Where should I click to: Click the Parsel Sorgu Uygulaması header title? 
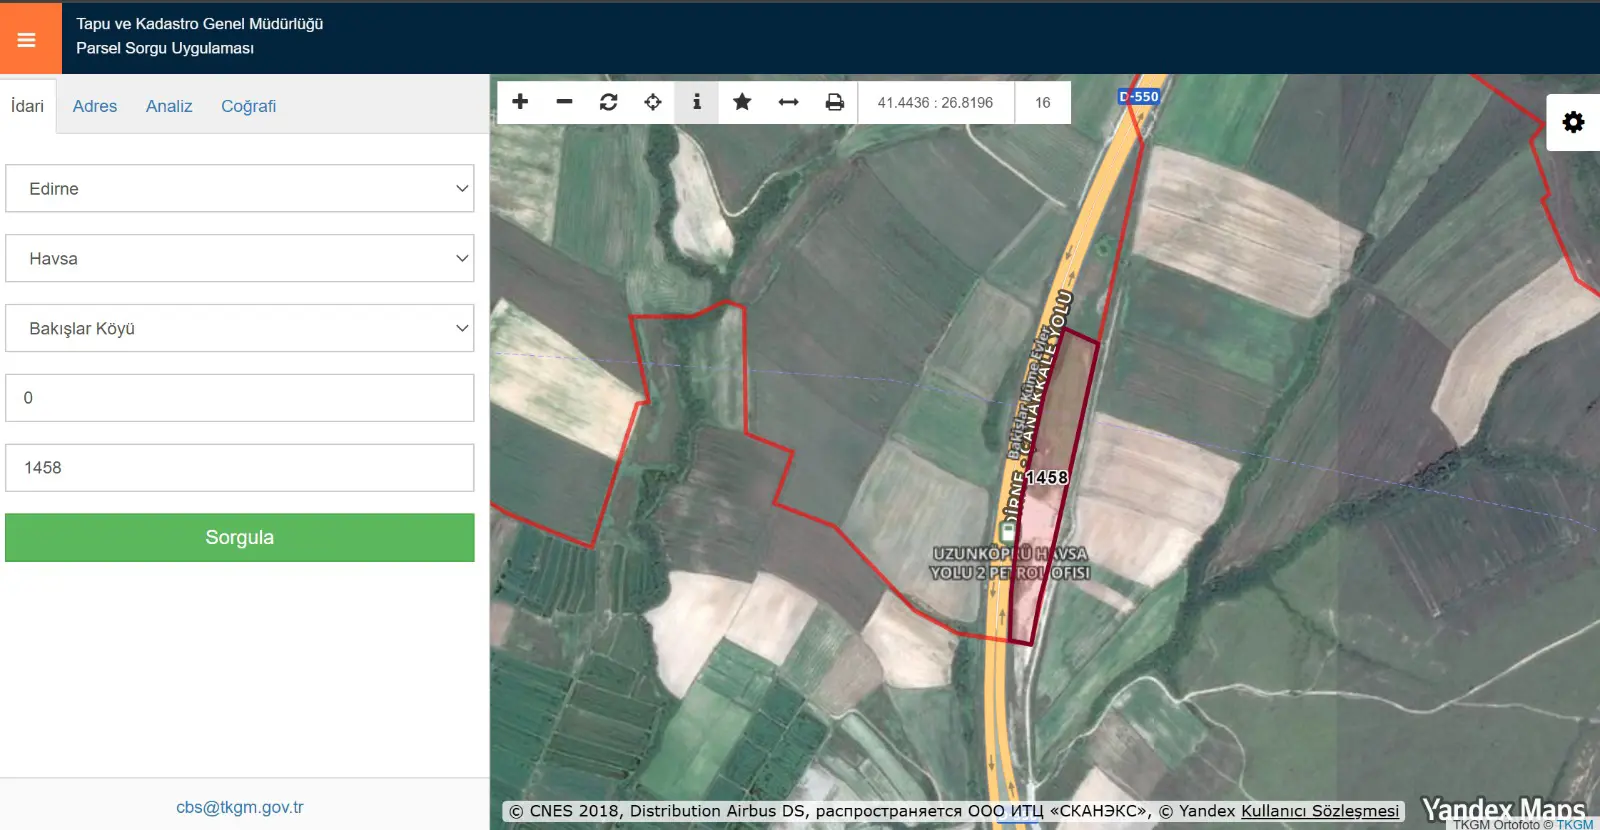coord(165,48)
